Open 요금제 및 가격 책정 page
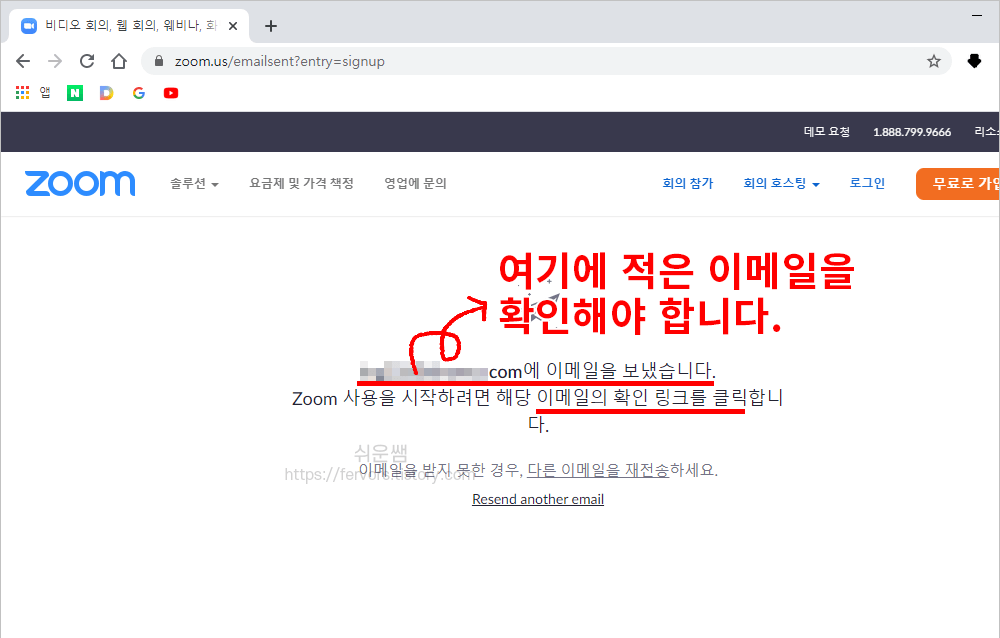 point(301,184)
